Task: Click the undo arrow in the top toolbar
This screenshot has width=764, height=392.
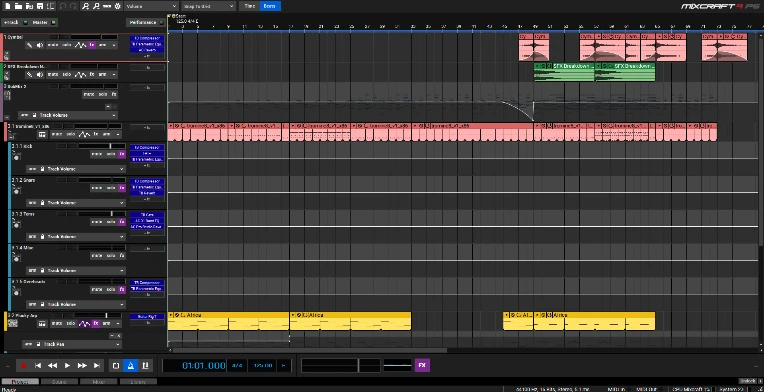Action: 63,6
